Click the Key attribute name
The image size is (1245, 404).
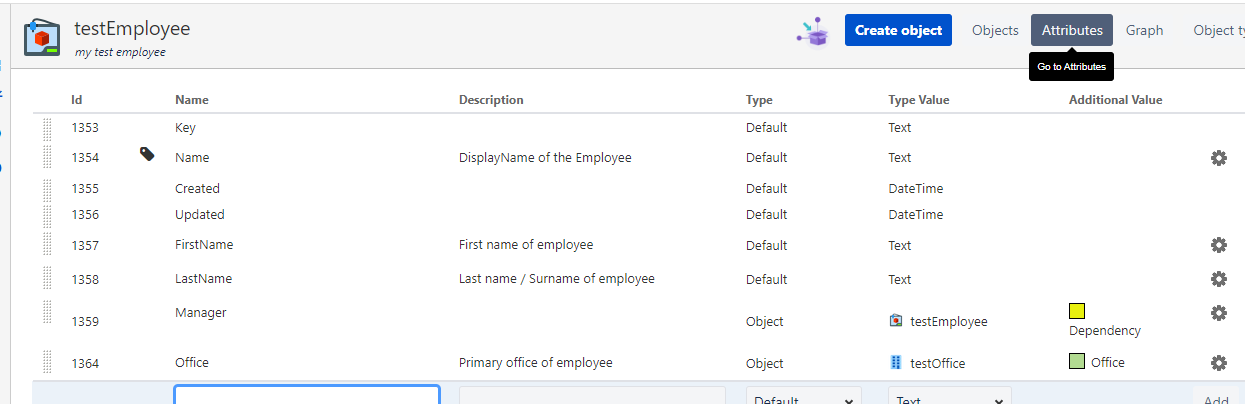point(185,128)
